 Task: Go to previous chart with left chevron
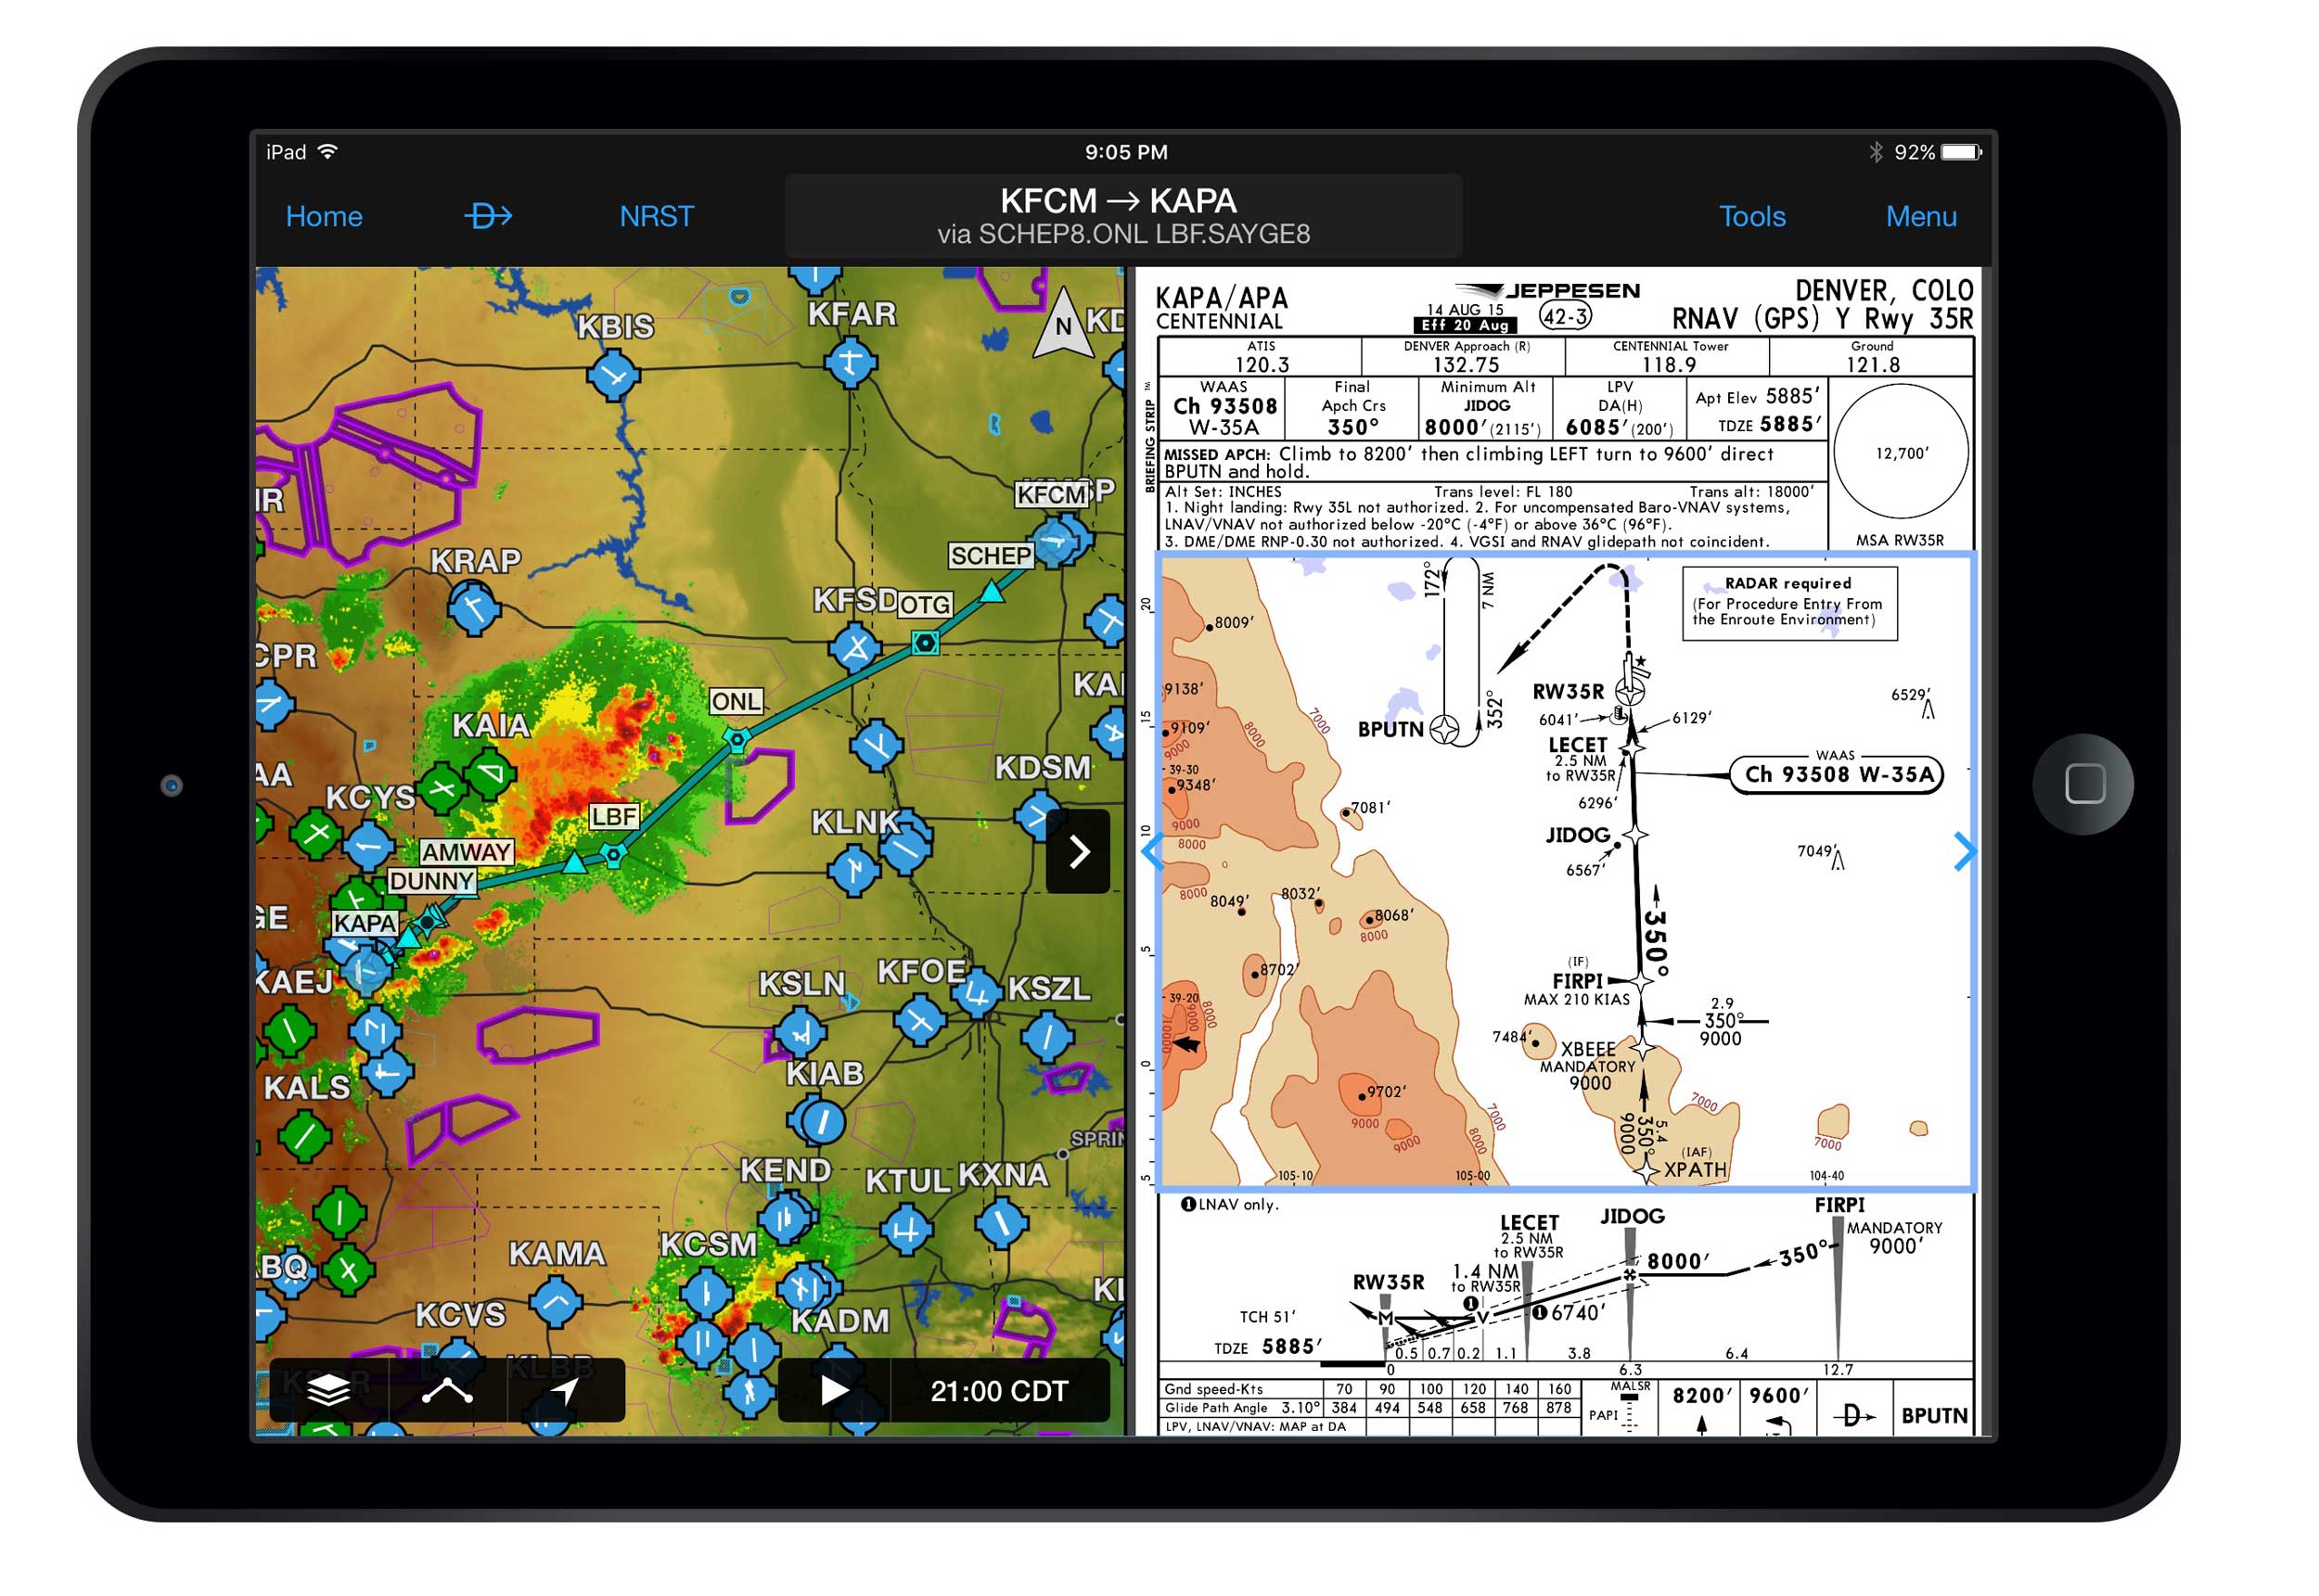[x=1152, y=851]
